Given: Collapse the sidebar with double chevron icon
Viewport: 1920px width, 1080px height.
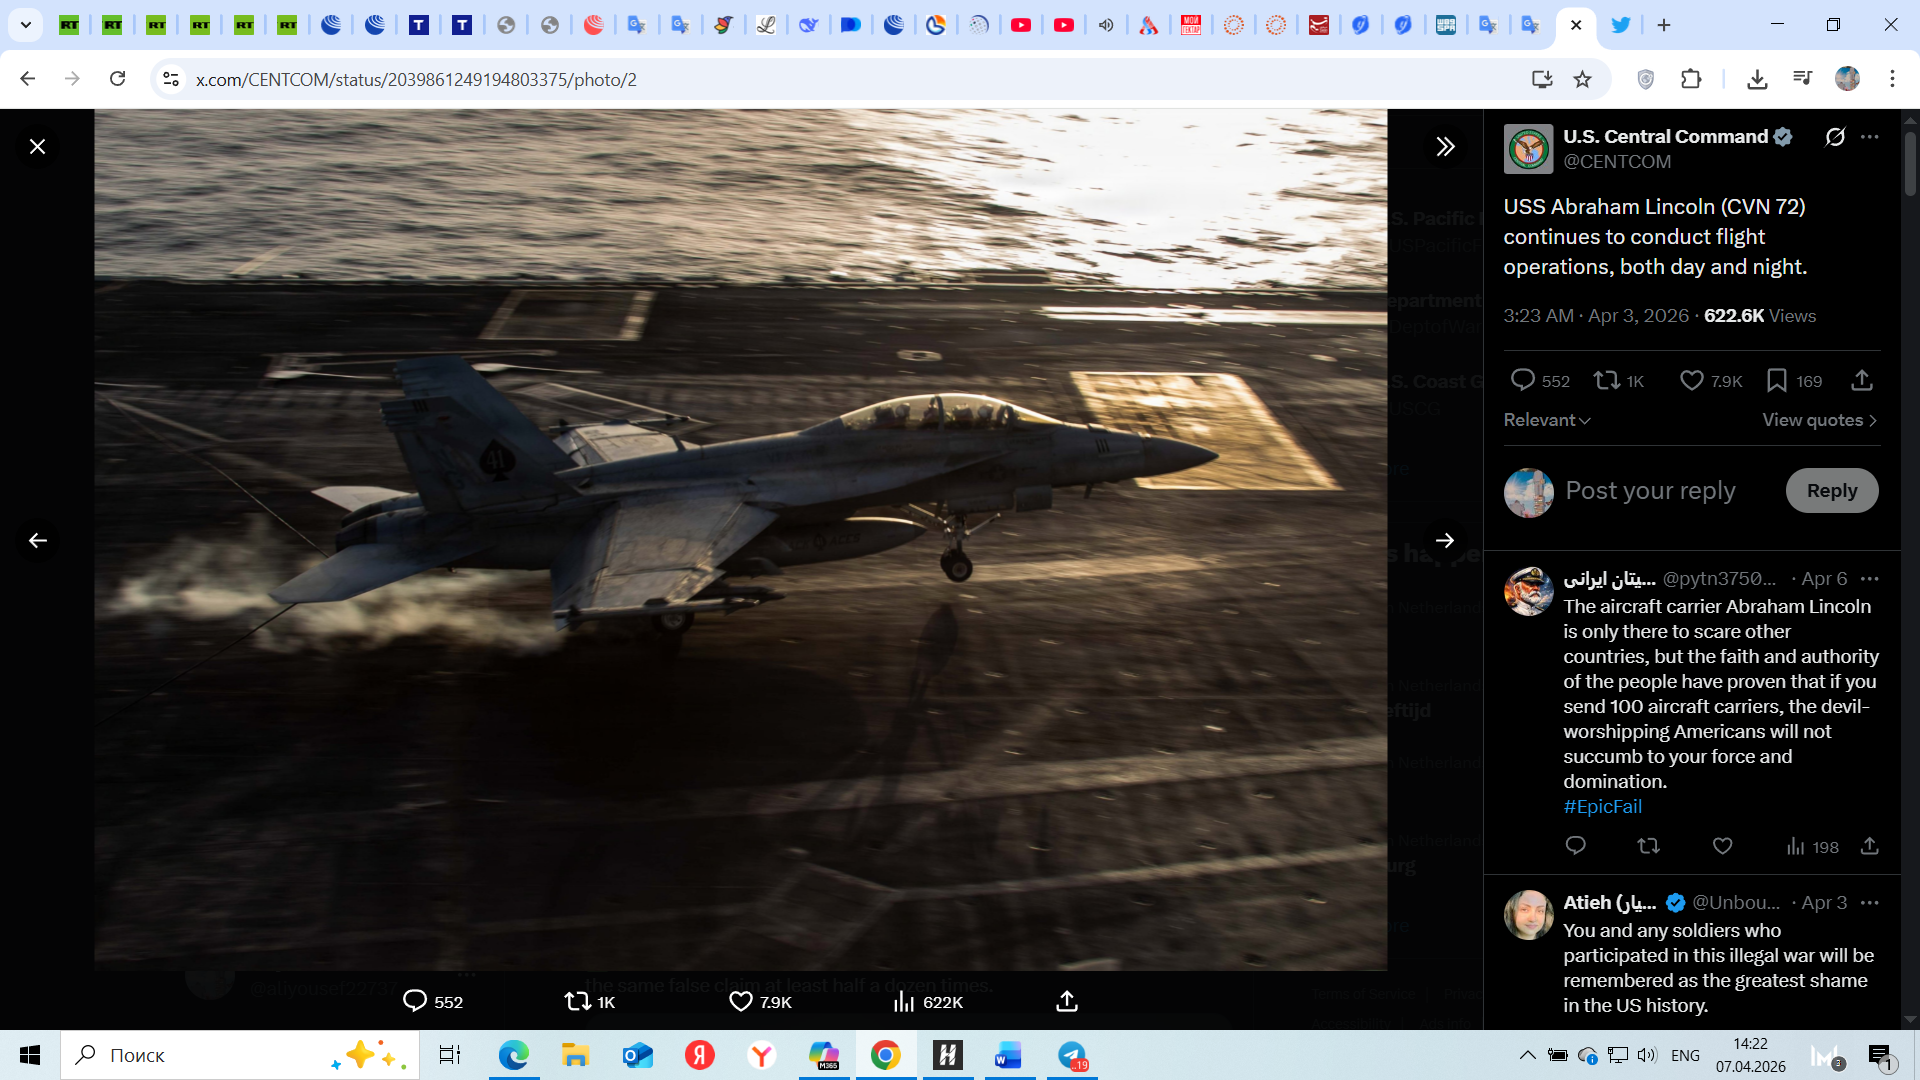Looking at the screenshot, I should 1445,147.
